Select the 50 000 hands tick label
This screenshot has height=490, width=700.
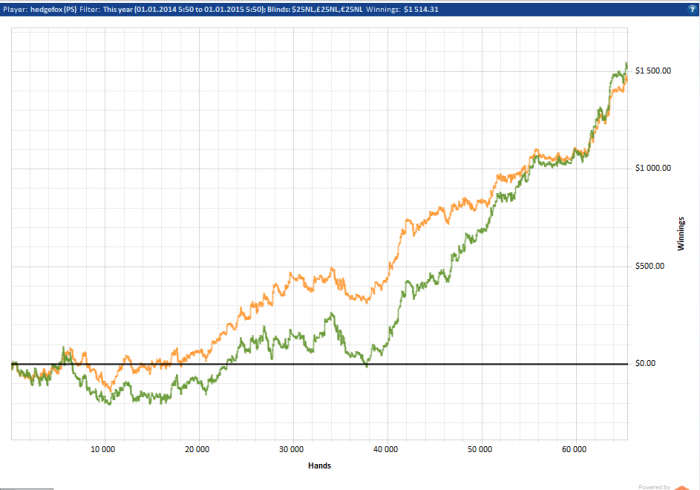[479, 449]
